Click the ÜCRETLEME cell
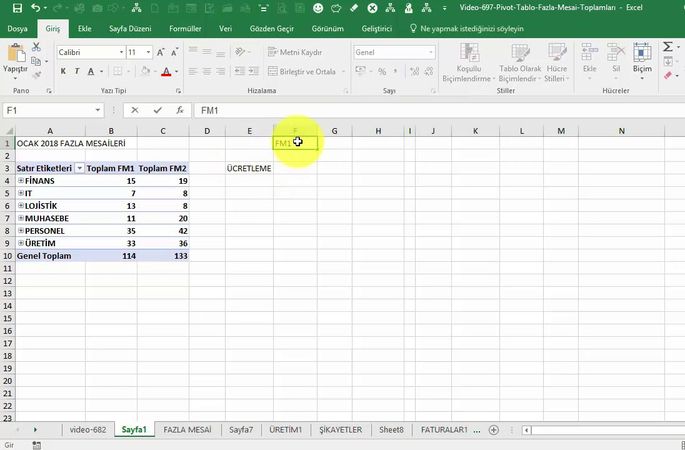685x450 pixels. tap(249, 169)
